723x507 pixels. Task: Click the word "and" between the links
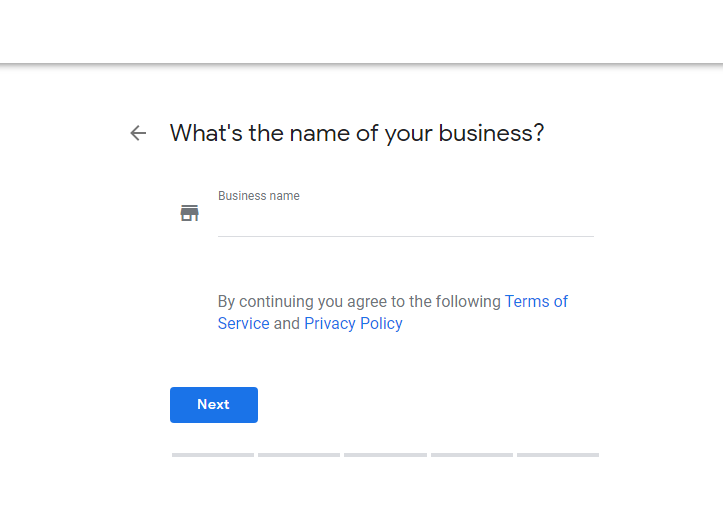tap(287, 324)
